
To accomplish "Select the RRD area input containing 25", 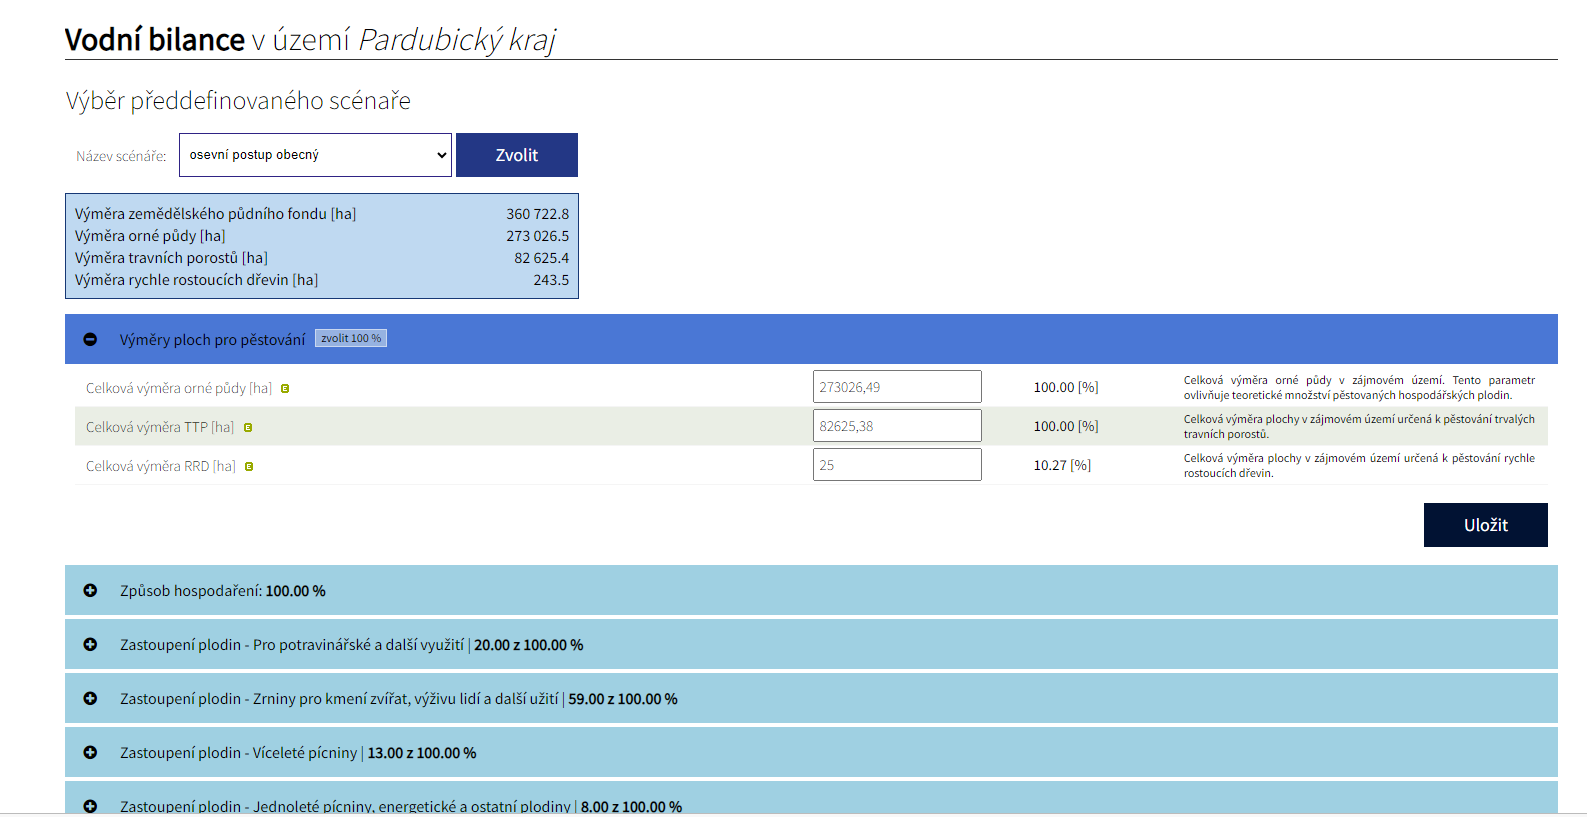I will click(x=897, y=465).
